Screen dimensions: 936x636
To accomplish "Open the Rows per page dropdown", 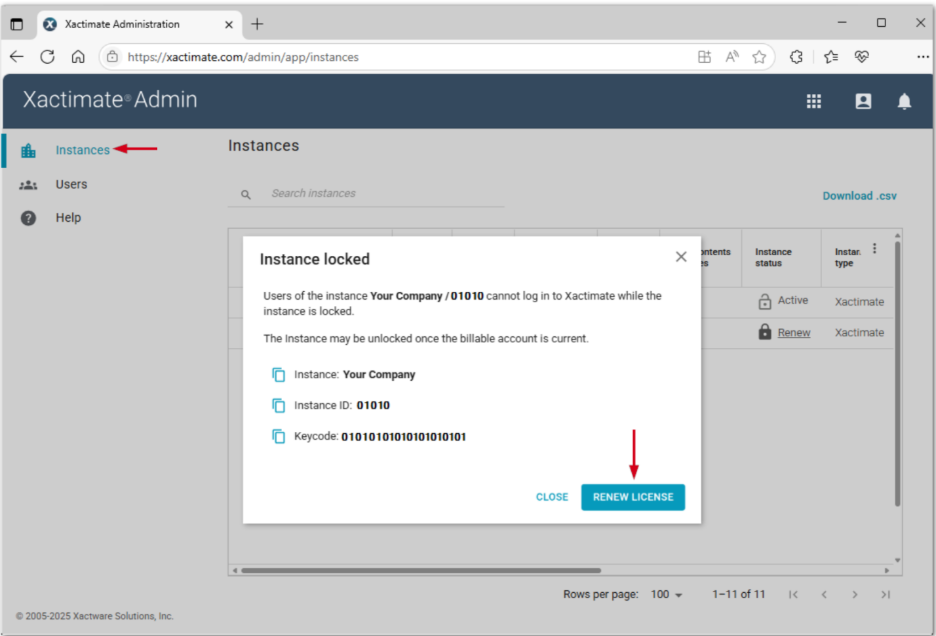I will click(x=666, y=594).
